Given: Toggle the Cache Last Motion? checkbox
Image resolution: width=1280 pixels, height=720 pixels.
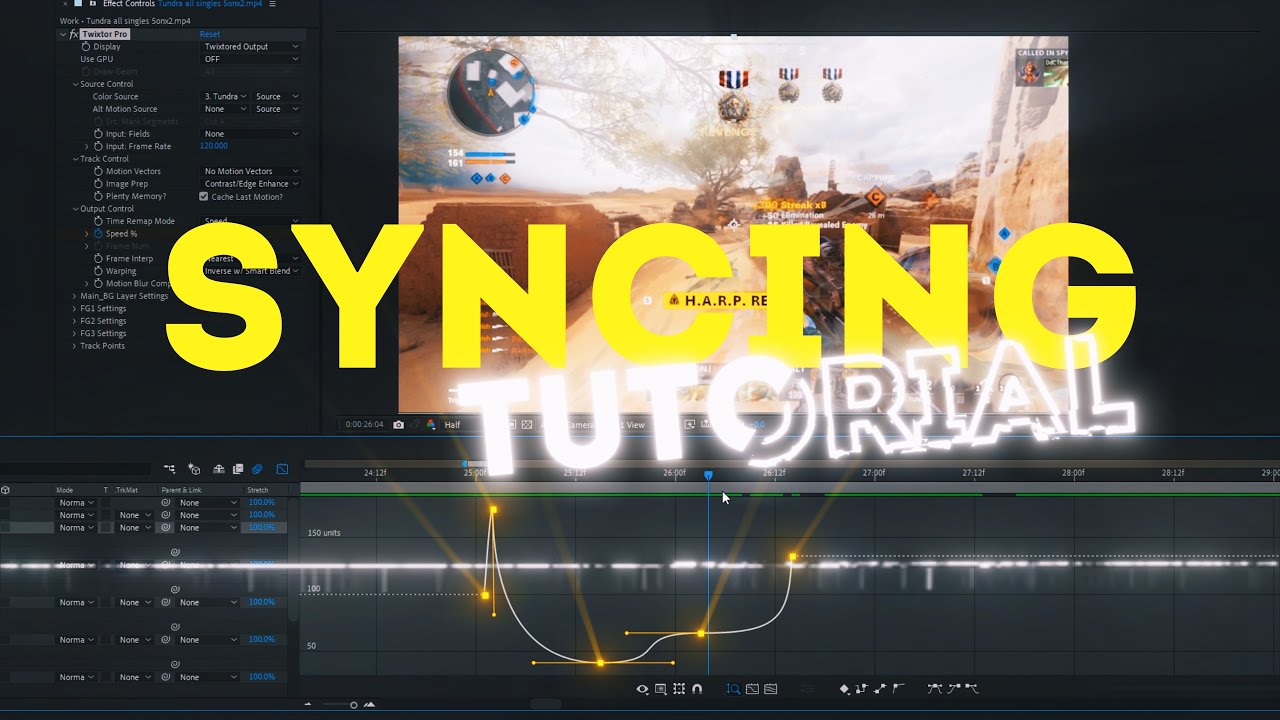Looking at the screenshot, I should (204, 196).
